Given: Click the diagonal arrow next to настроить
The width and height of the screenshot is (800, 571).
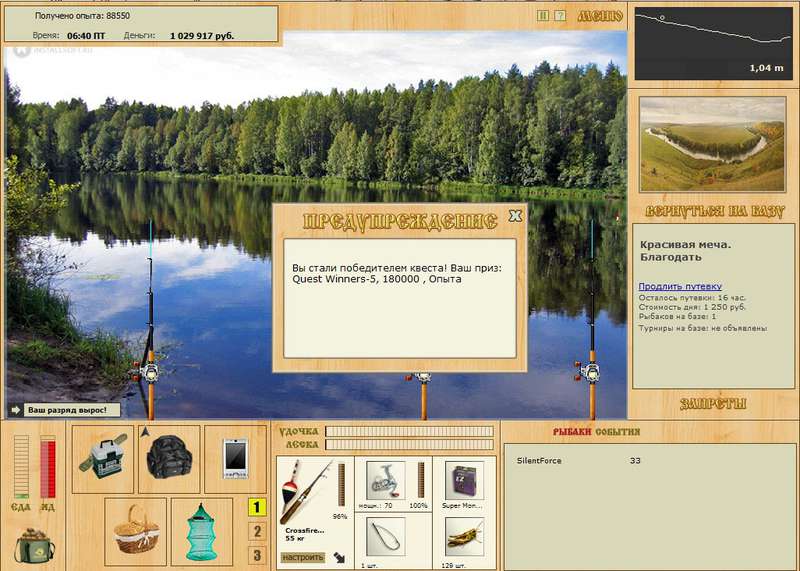Looking at the screenshot, I should click(x=339, y=557).
